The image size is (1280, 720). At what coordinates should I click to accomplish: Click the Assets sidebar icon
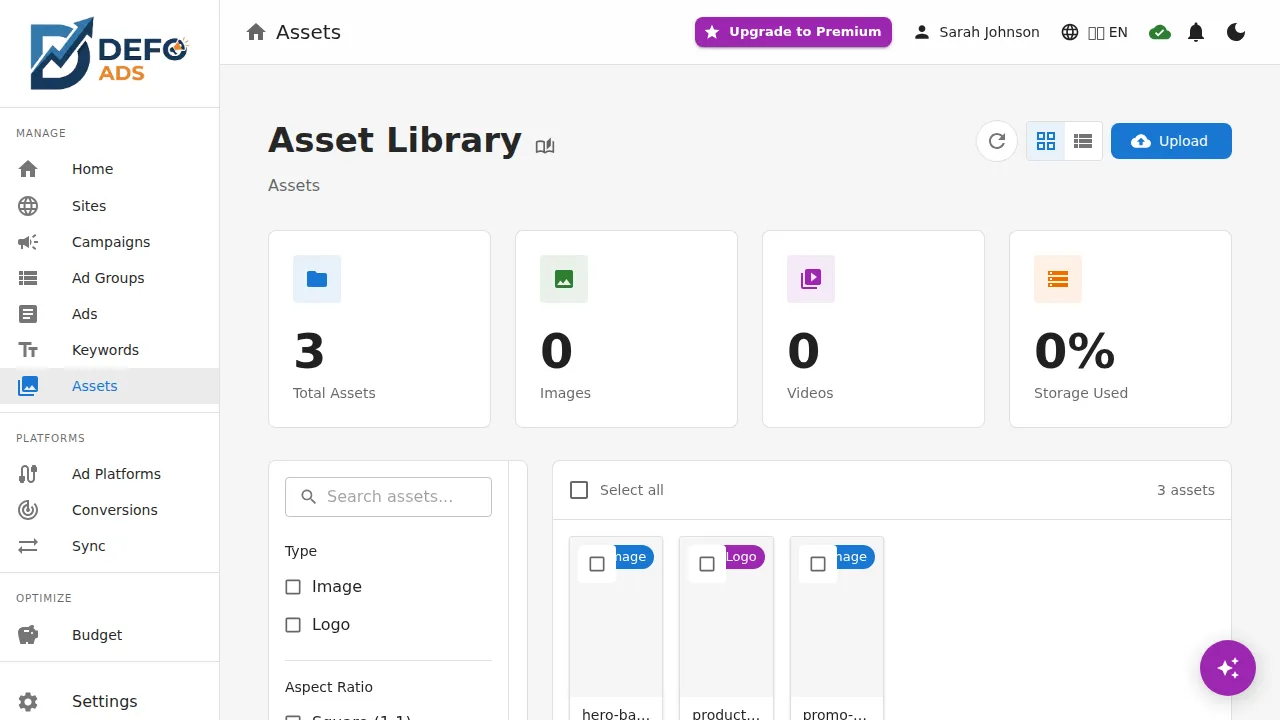[x=28, y=386]
